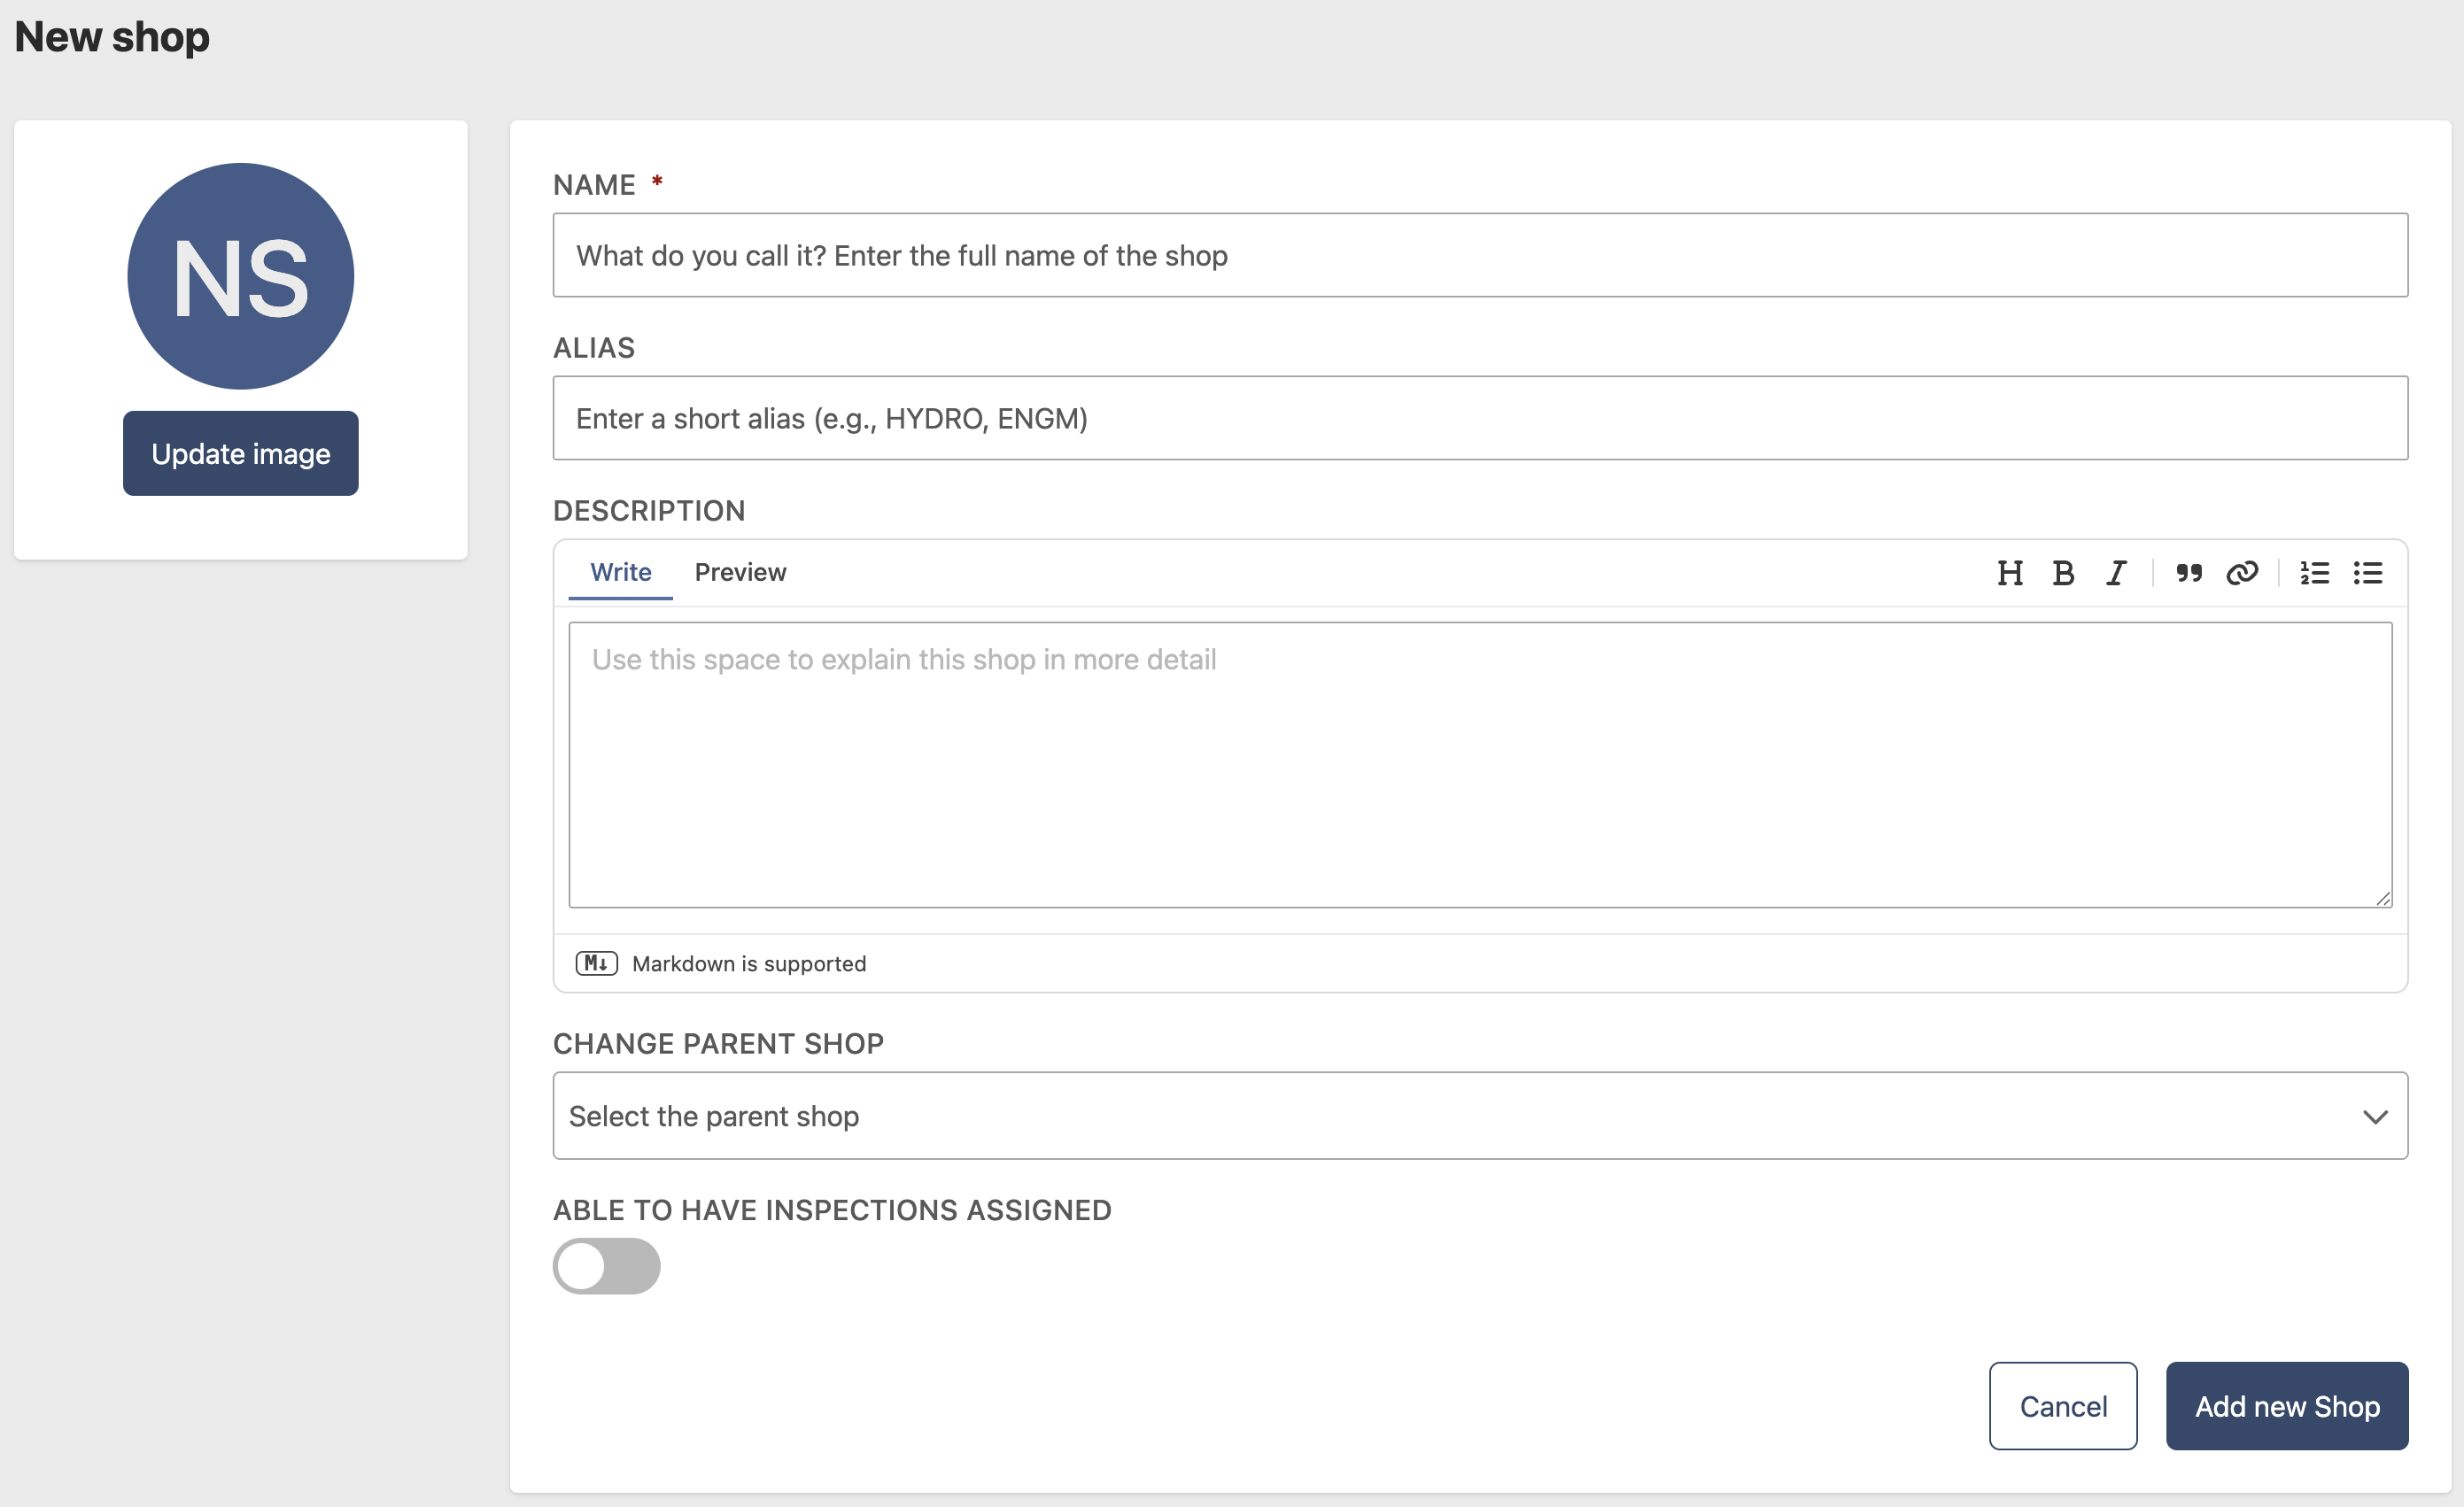Apply bold formatting in description toolbar

click(2062, 573)
